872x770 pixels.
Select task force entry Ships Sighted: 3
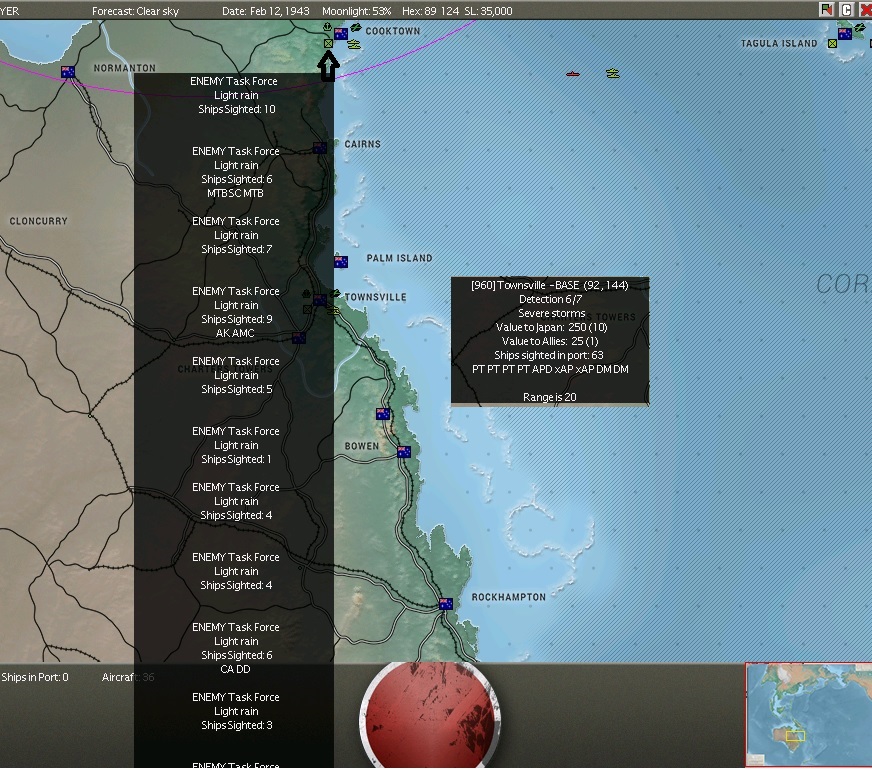234,711
